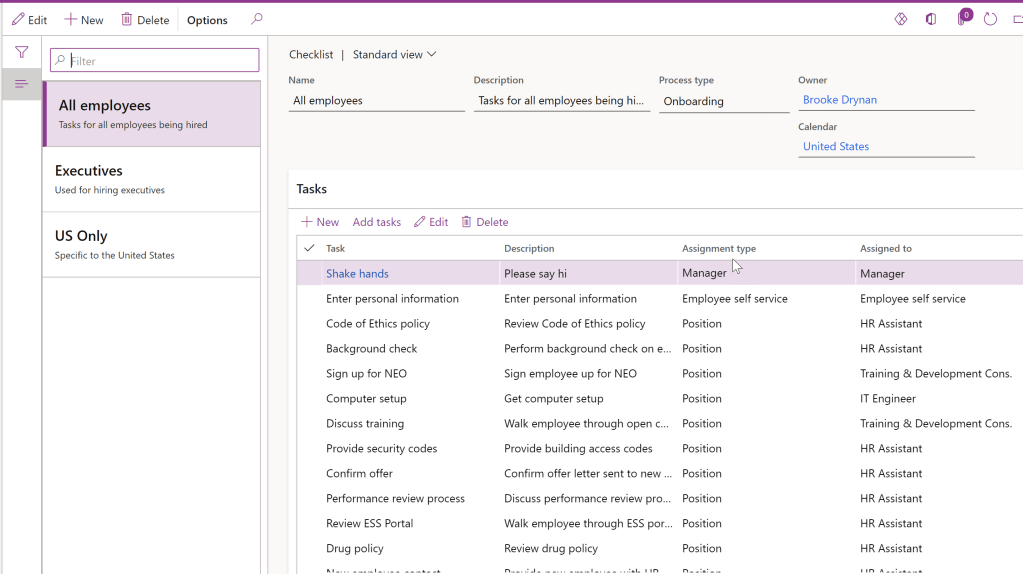Click the Add tasks button
This screenshot has width=1023, height=574.
376,222
